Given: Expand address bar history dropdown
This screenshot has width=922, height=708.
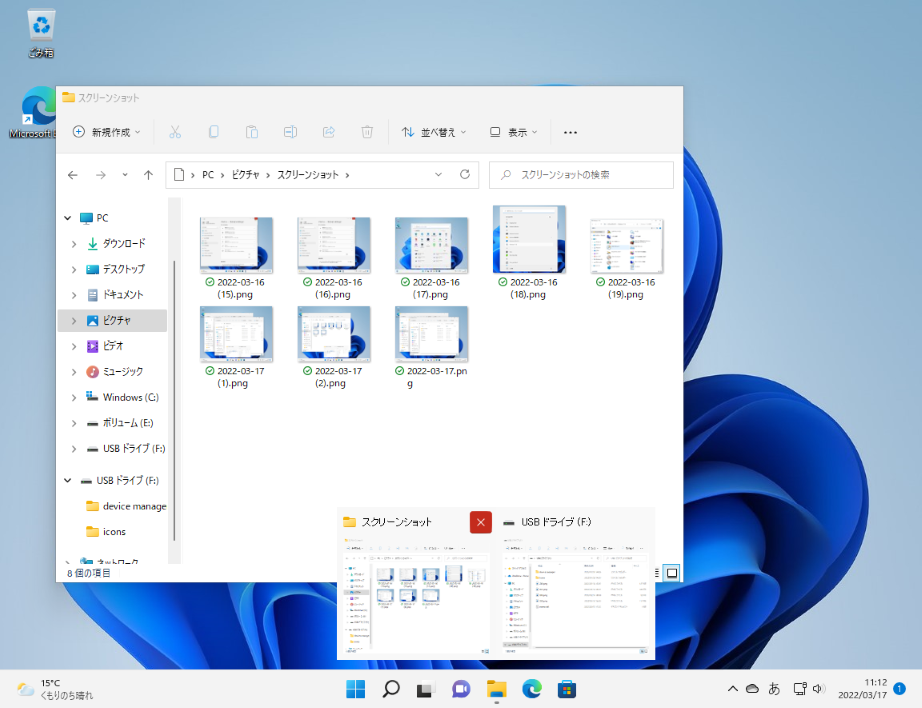Looking at the screenshot, I should point(438,175).
